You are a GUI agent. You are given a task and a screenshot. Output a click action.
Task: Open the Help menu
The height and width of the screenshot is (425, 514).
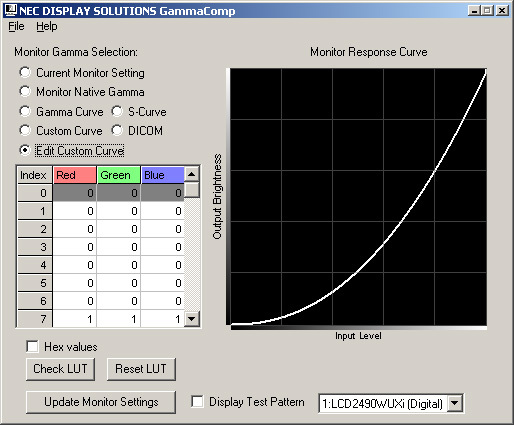pyautogui.click(x=47, y=26)
